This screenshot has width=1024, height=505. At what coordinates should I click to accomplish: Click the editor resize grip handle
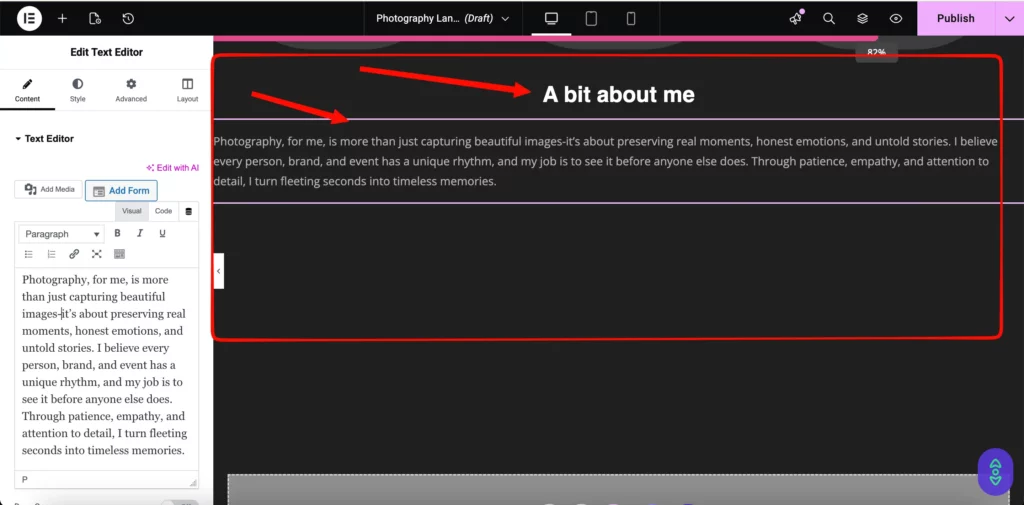[193, 482]
